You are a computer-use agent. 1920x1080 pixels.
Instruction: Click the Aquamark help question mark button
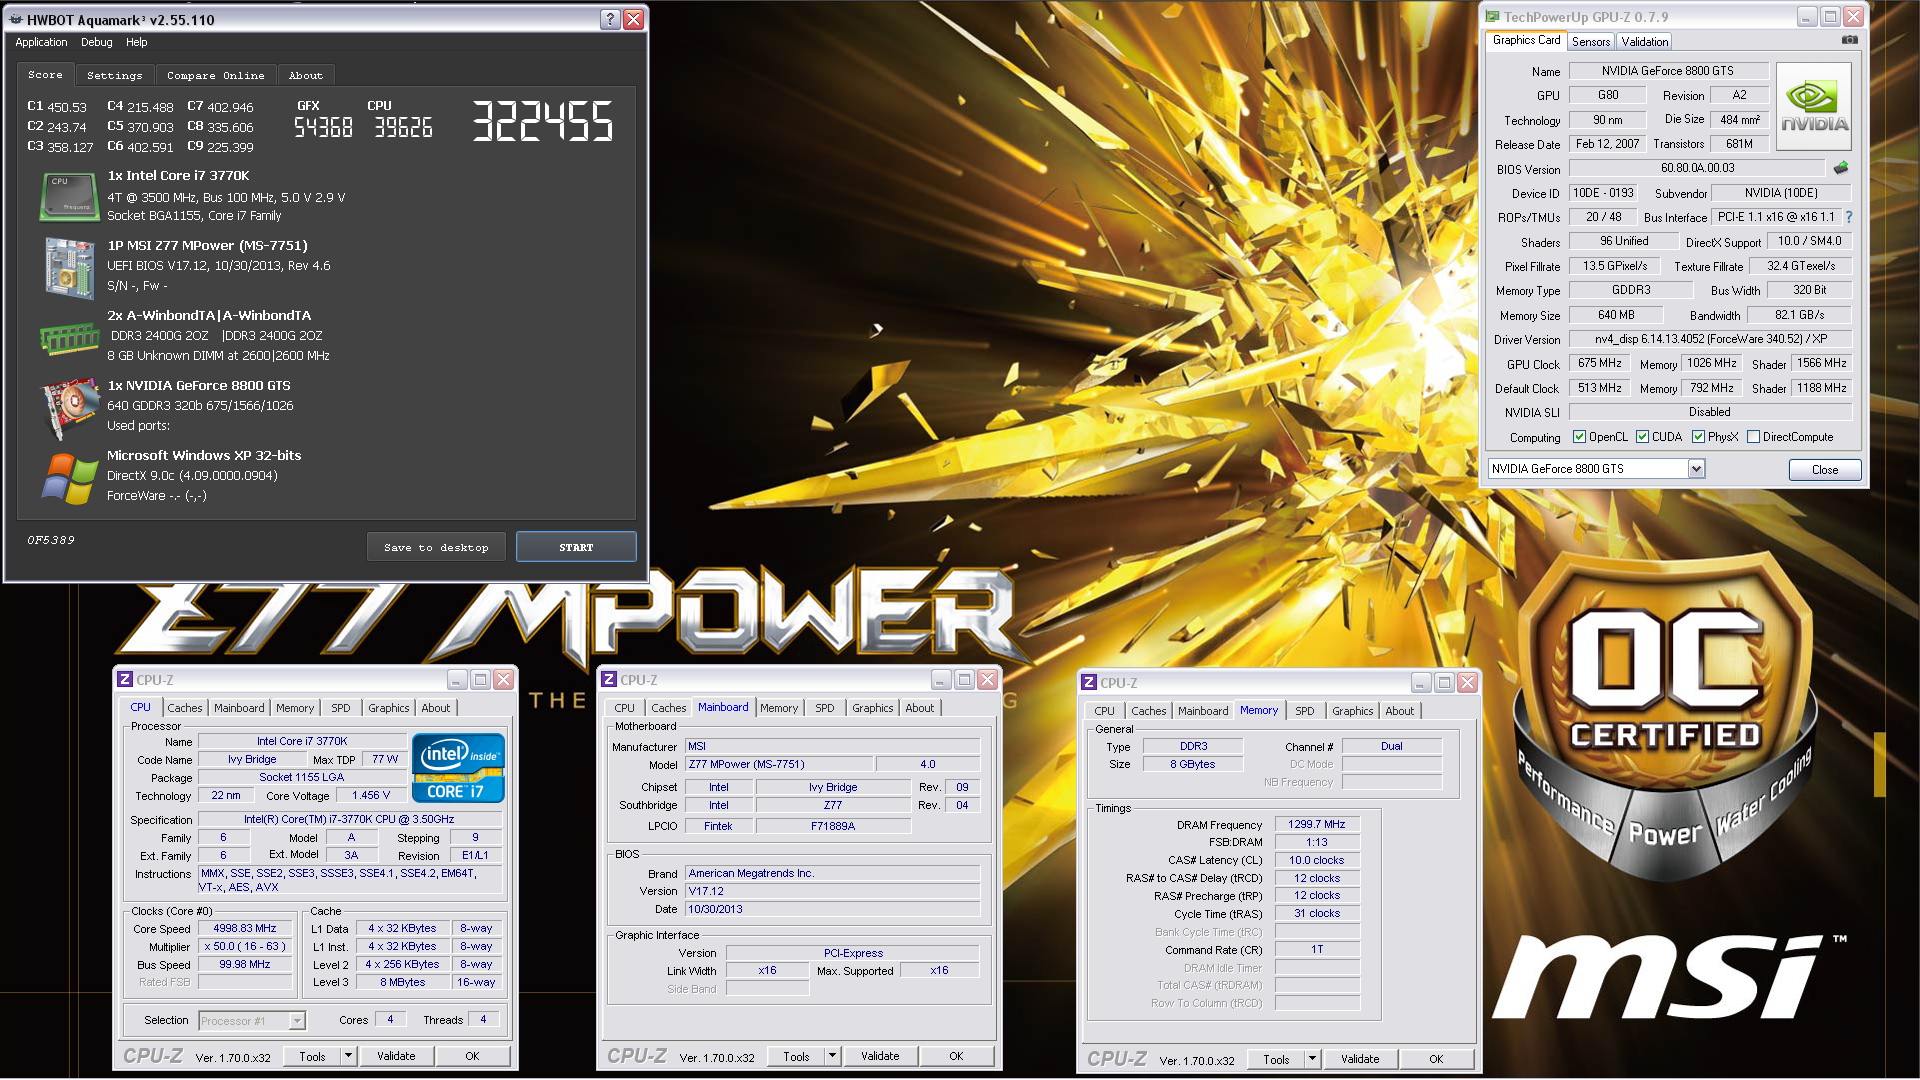pos(610,19)
